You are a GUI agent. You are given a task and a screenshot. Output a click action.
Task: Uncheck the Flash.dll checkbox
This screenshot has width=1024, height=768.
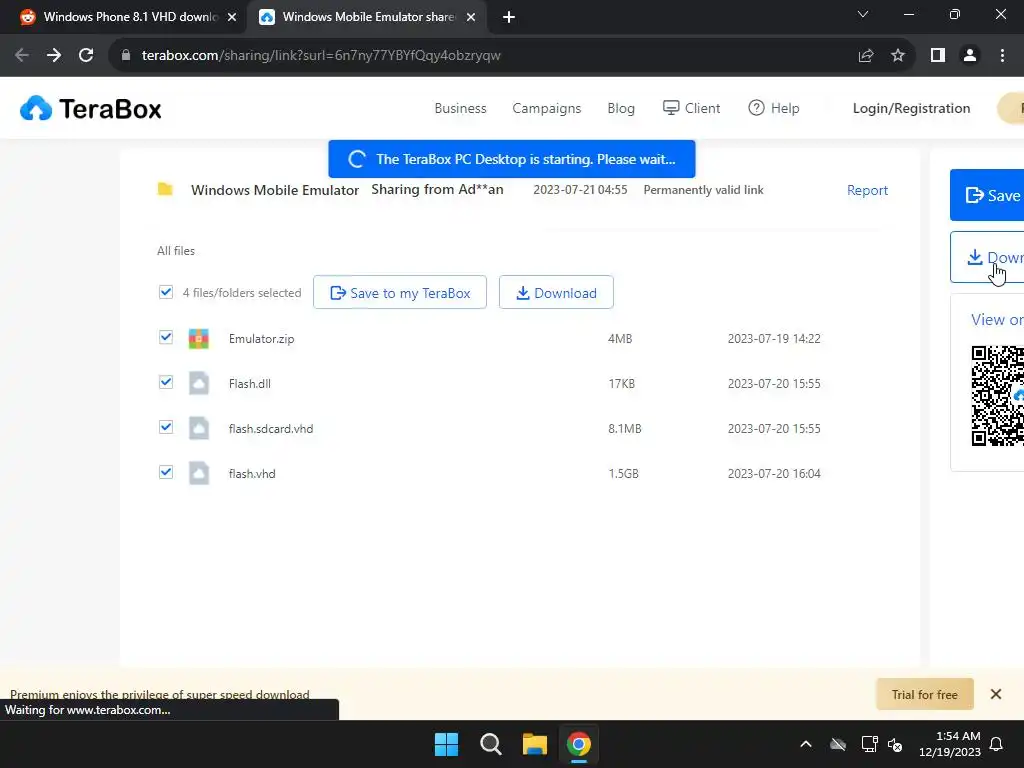pos(166,382)
